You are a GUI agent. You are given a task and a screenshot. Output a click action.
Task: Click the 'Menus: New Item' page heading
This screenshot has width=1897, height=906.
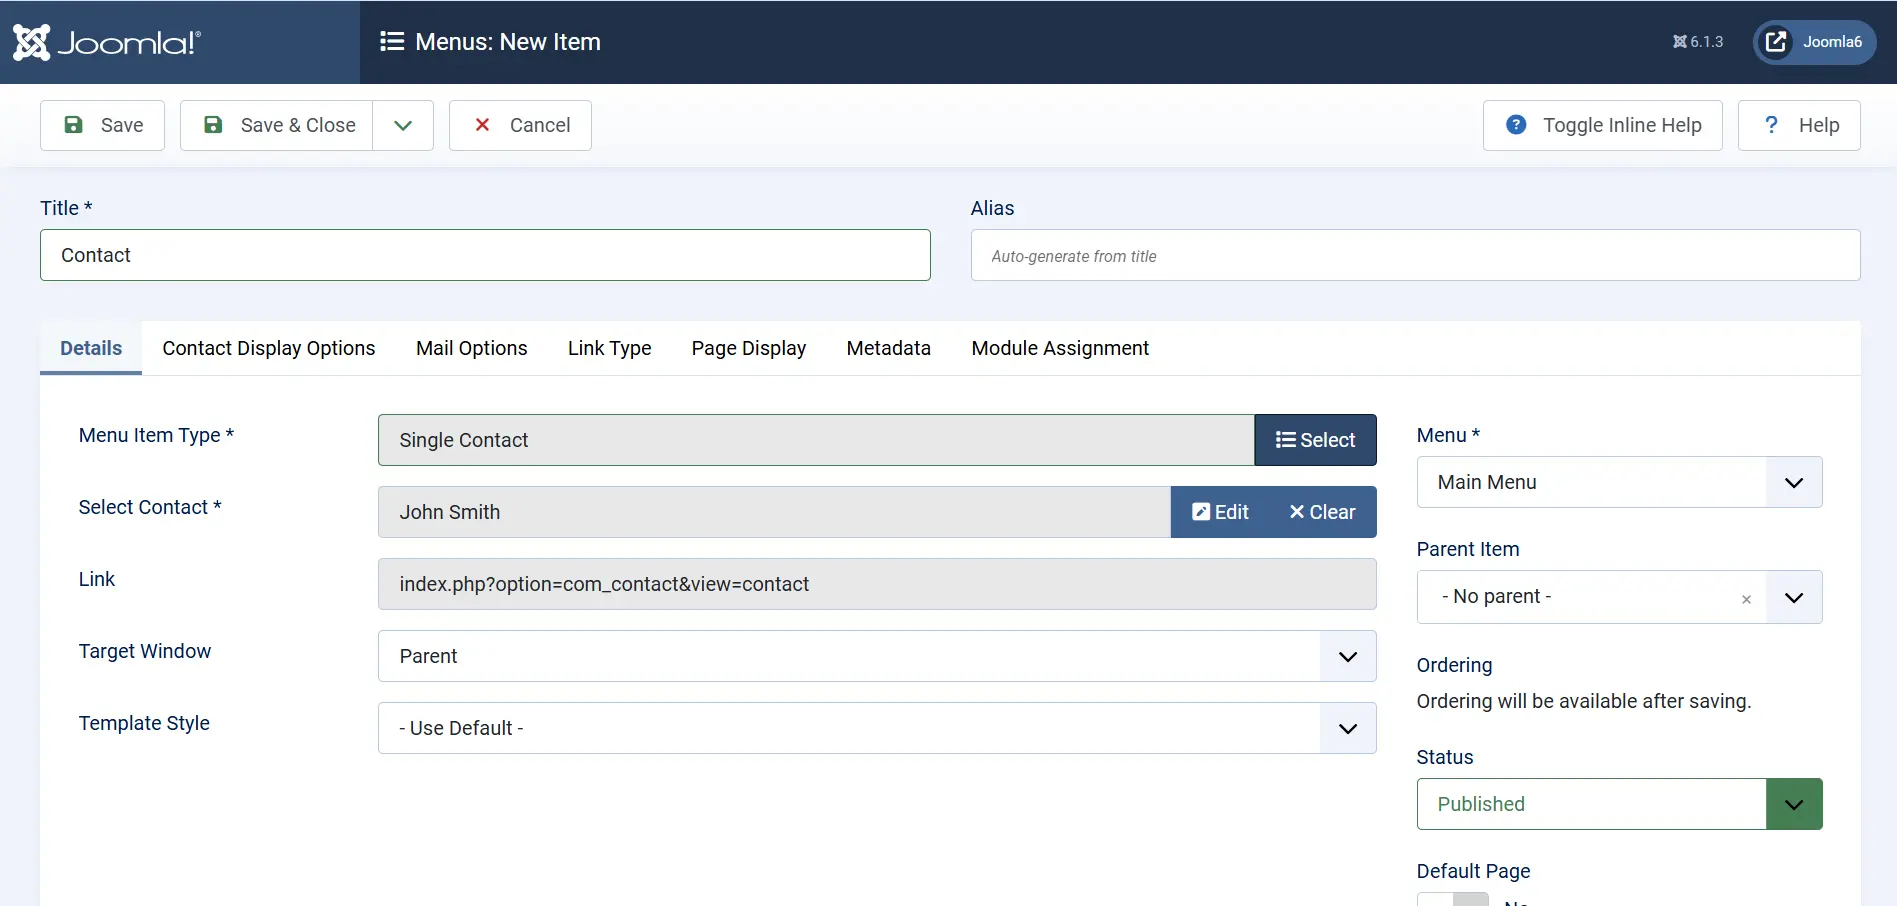508,42
